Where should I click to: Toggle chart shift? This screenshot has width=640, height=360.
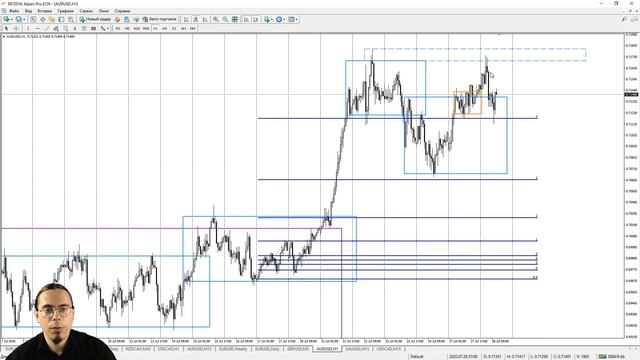(256, 19)
